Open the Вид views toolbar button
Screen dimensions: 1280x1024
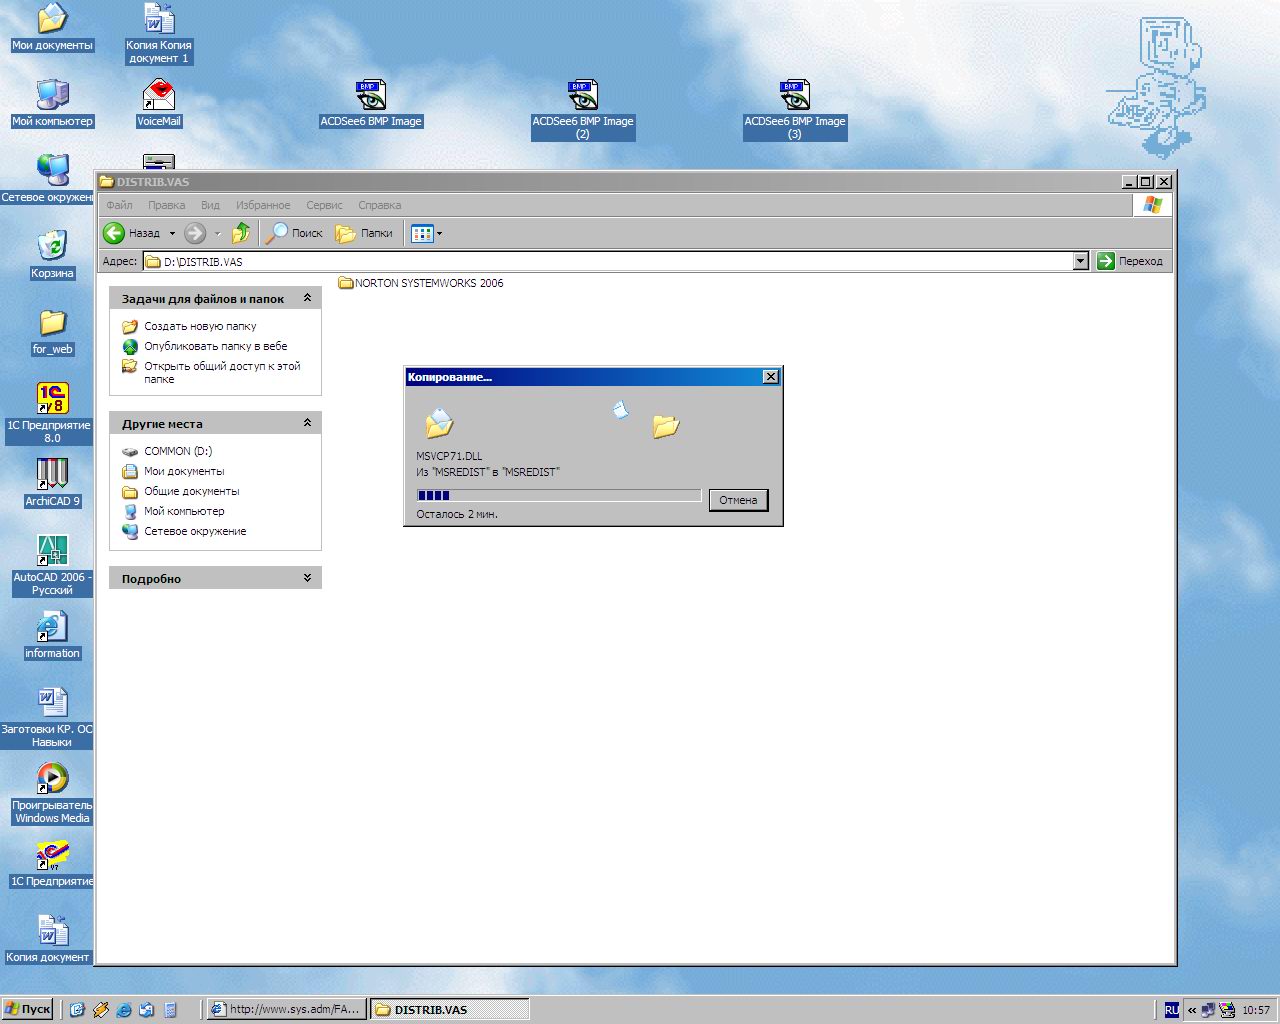426,233
